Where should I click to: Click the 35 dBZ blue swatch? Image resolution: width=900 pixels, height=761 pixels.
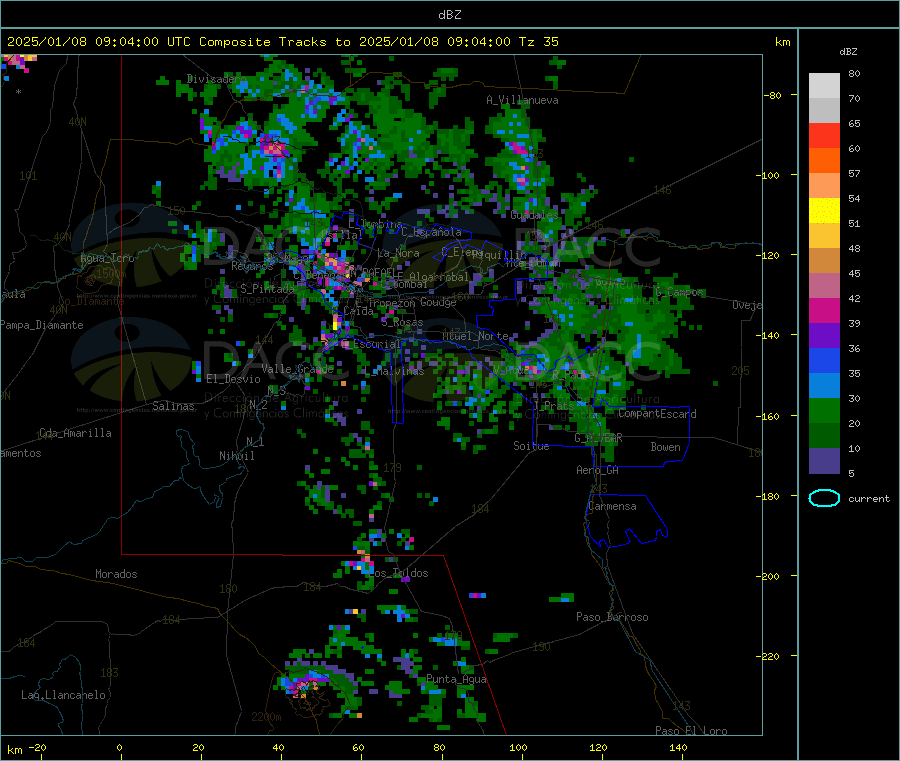click(x=824, y=360)
